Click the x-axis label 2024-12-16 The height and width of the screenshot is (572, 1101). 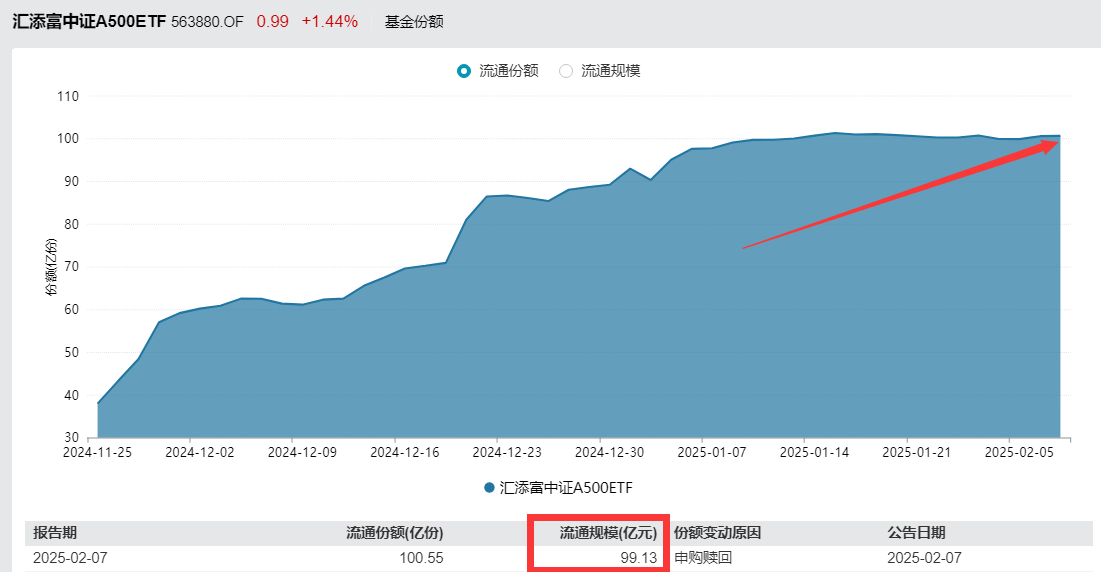tap(404, 453)
